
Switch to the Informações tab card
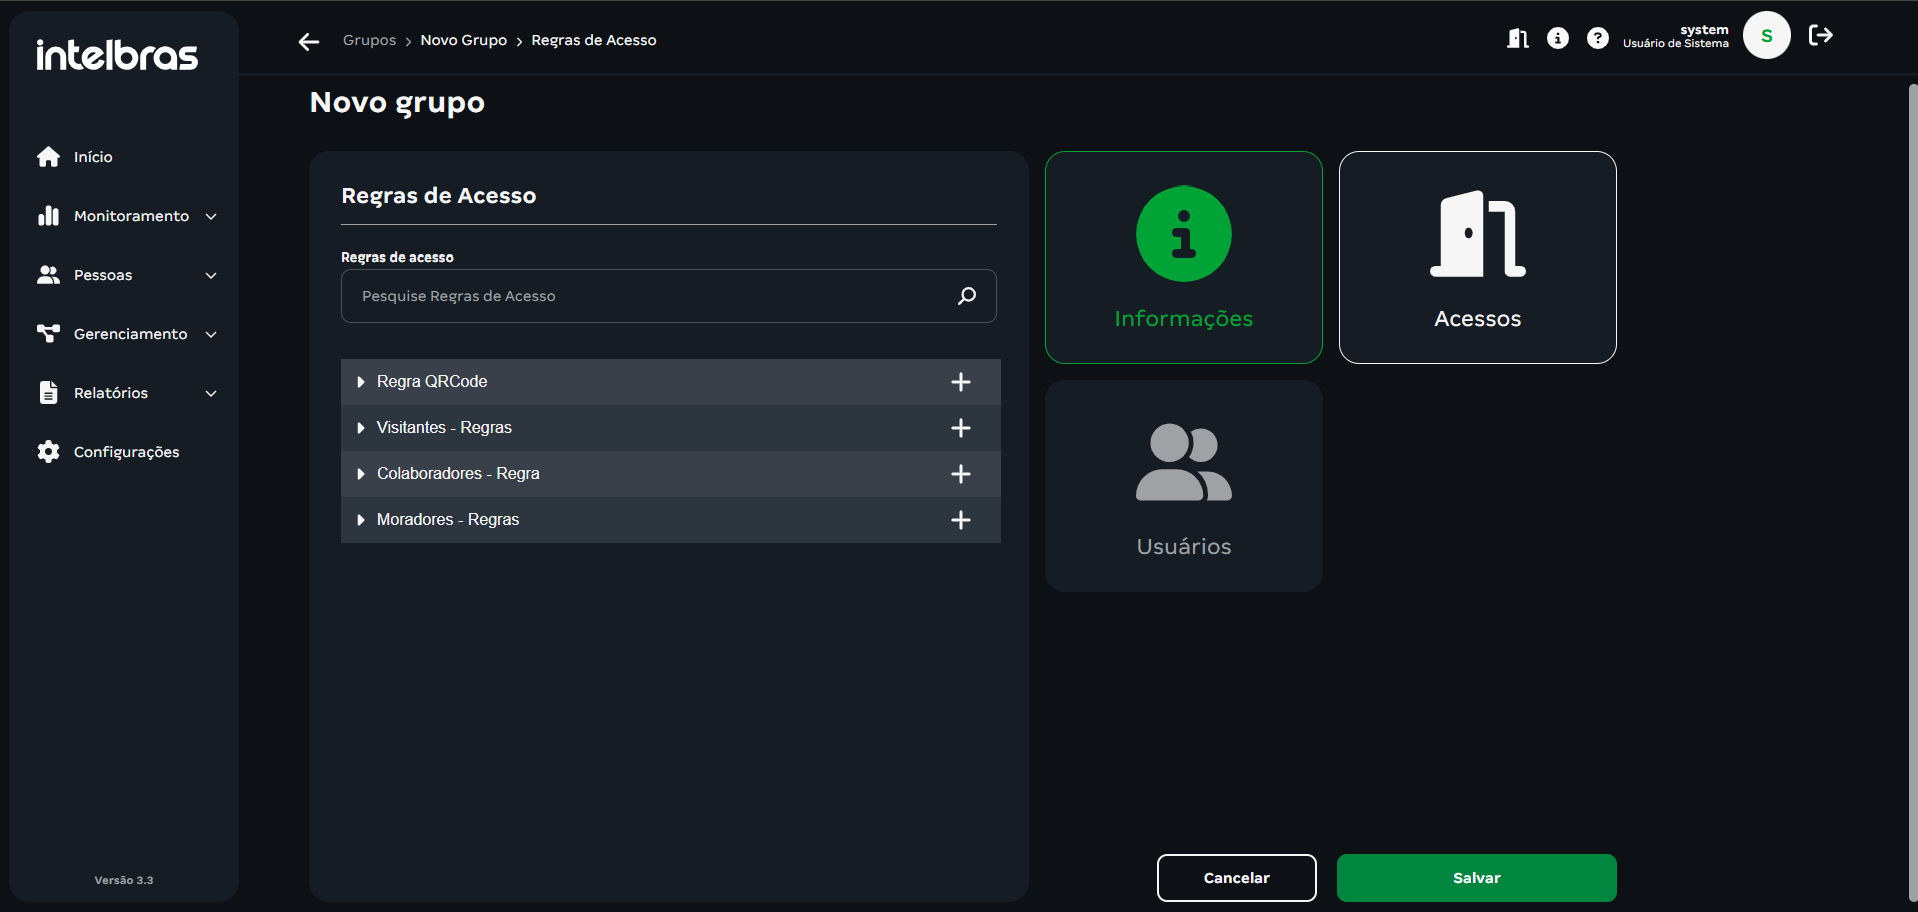pos(1183,257)
